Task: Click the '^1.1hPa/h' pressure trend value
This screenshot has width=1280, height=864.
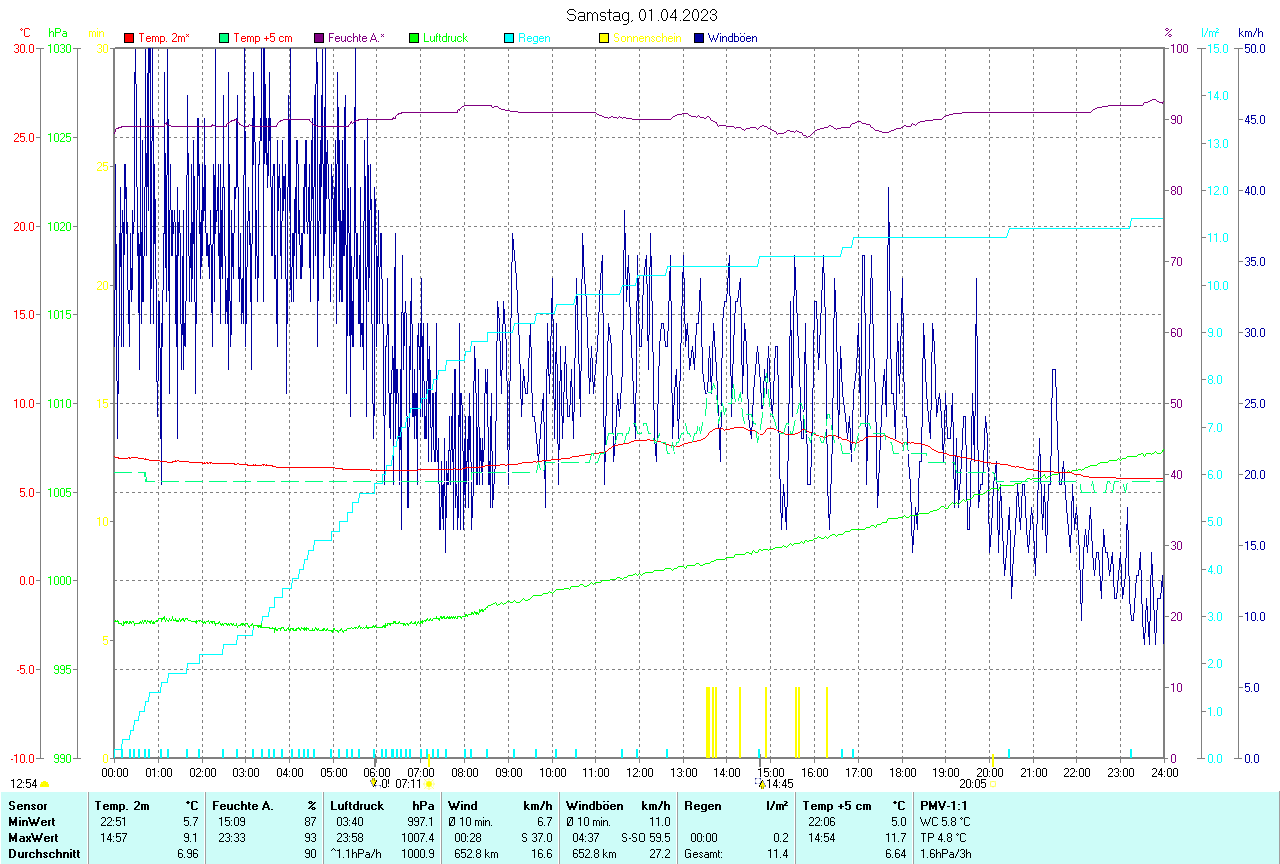Action: click(357, 853)
